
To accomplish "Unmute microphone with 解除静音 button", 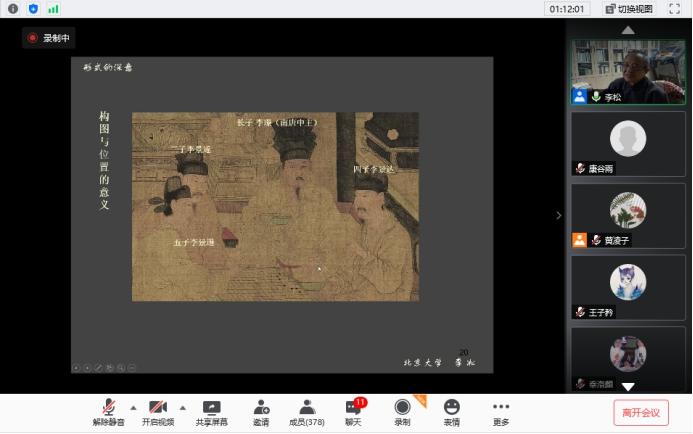I will pyautogui.click(x=109, y=412).
